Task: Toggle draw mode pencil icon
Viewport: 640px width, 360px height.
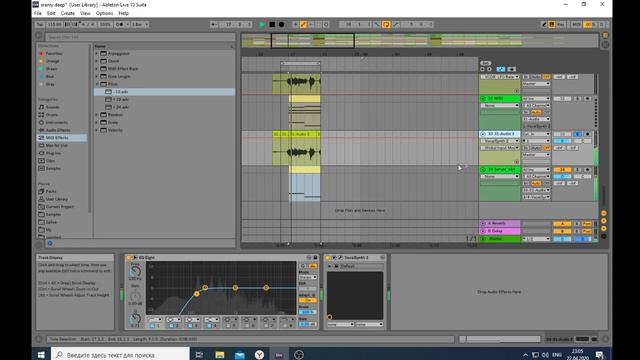Action: [x=544, y=24]
